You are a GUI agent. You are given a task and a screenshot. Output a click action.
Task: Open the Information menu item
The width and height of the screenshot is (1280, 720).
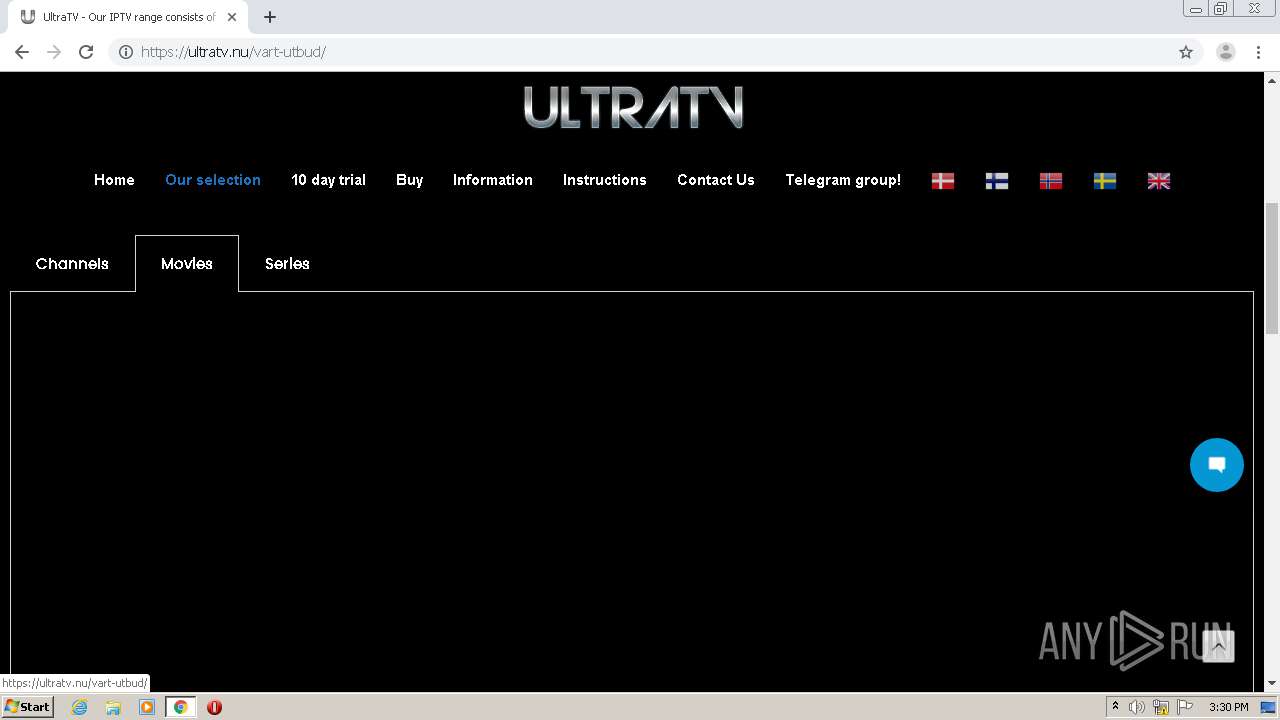(493, 180)
